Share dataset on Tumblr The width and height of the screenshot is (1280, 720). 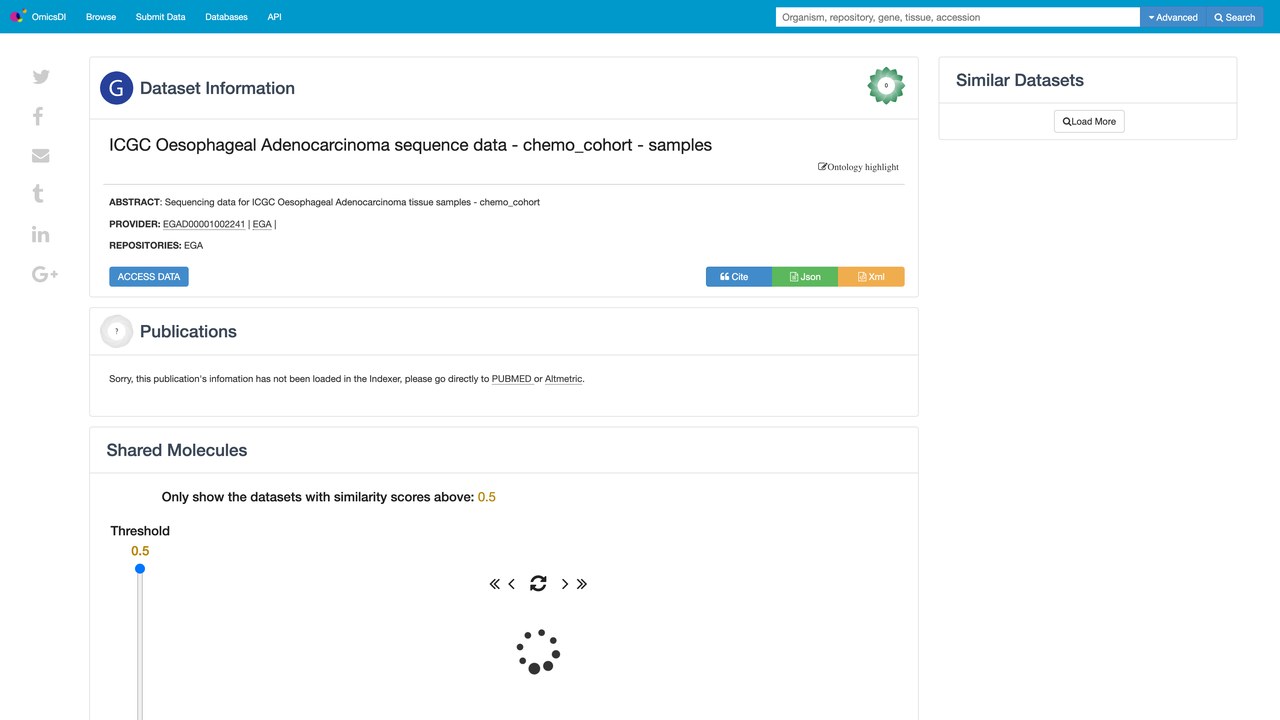pyautogui.click(x=38, y=194)
